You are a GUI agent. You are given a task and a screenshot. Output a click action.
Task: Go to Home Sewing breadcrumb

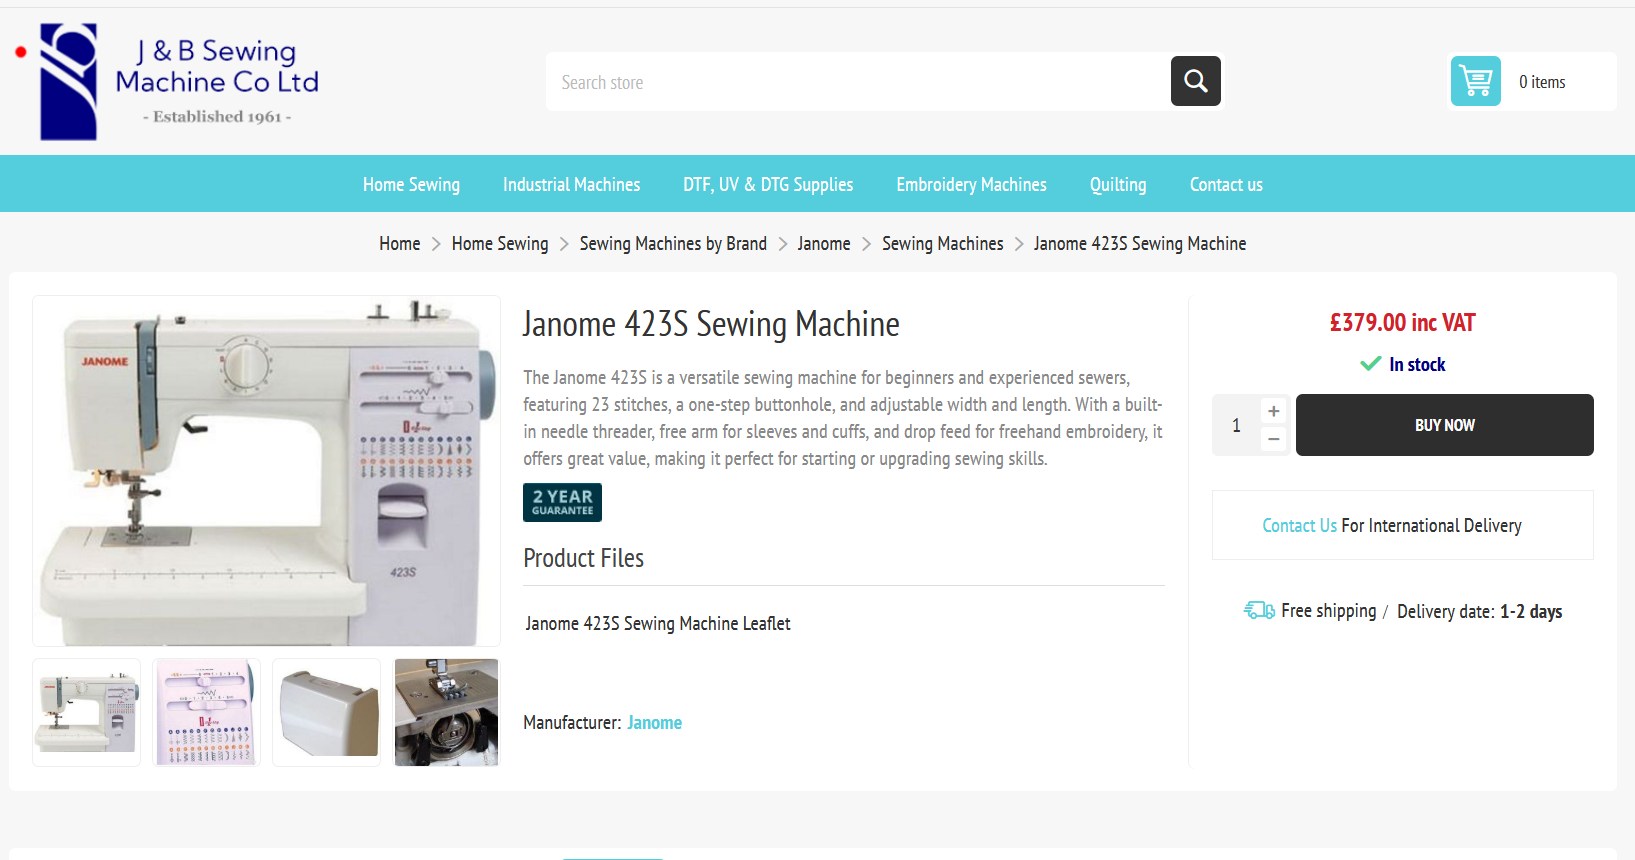500,243
